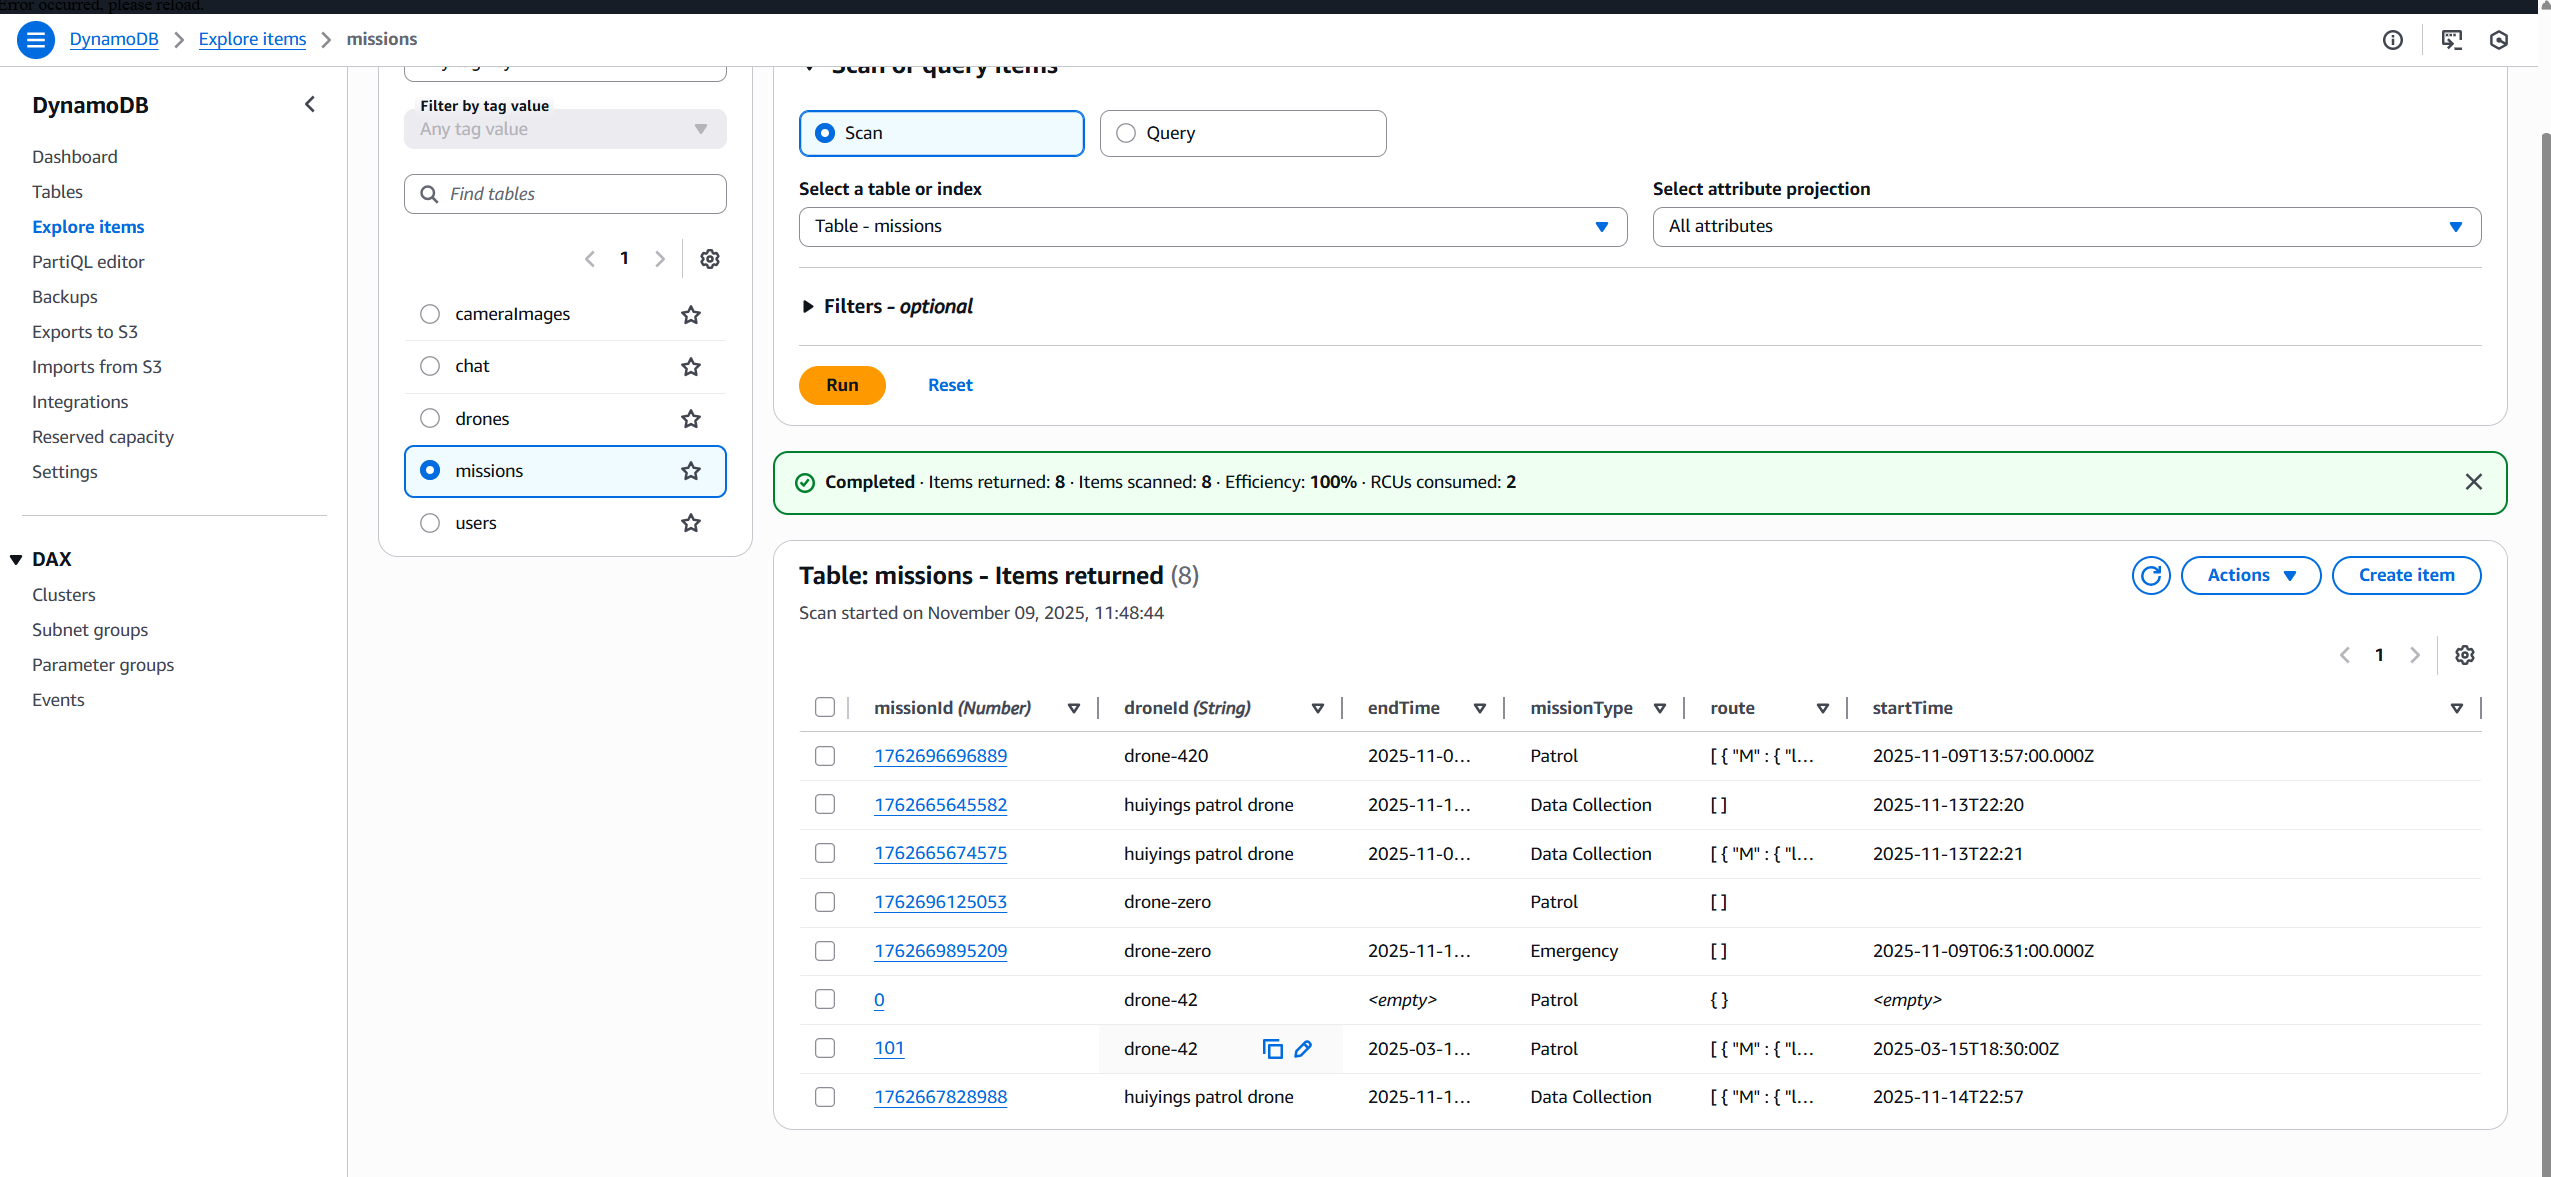
Task: Open Backups in the sidebar
Action: pos(65,297)
